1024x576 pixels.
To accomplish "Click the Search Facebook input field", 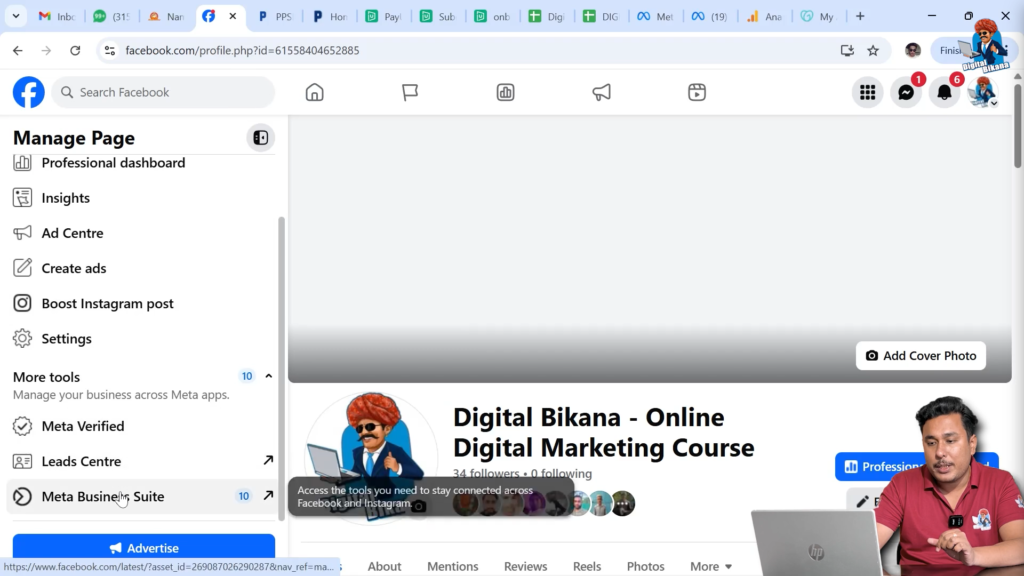I will point(163,91).
